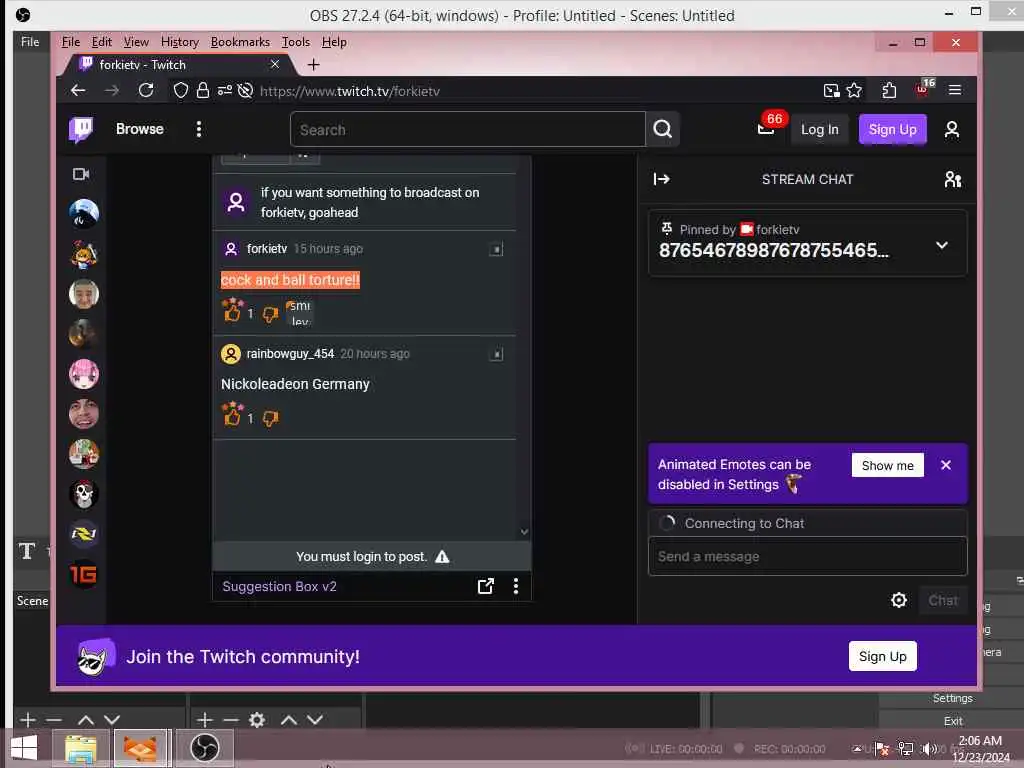1024x768 pixels.
Task: Open the browser History menu
Action: (180, 42)
